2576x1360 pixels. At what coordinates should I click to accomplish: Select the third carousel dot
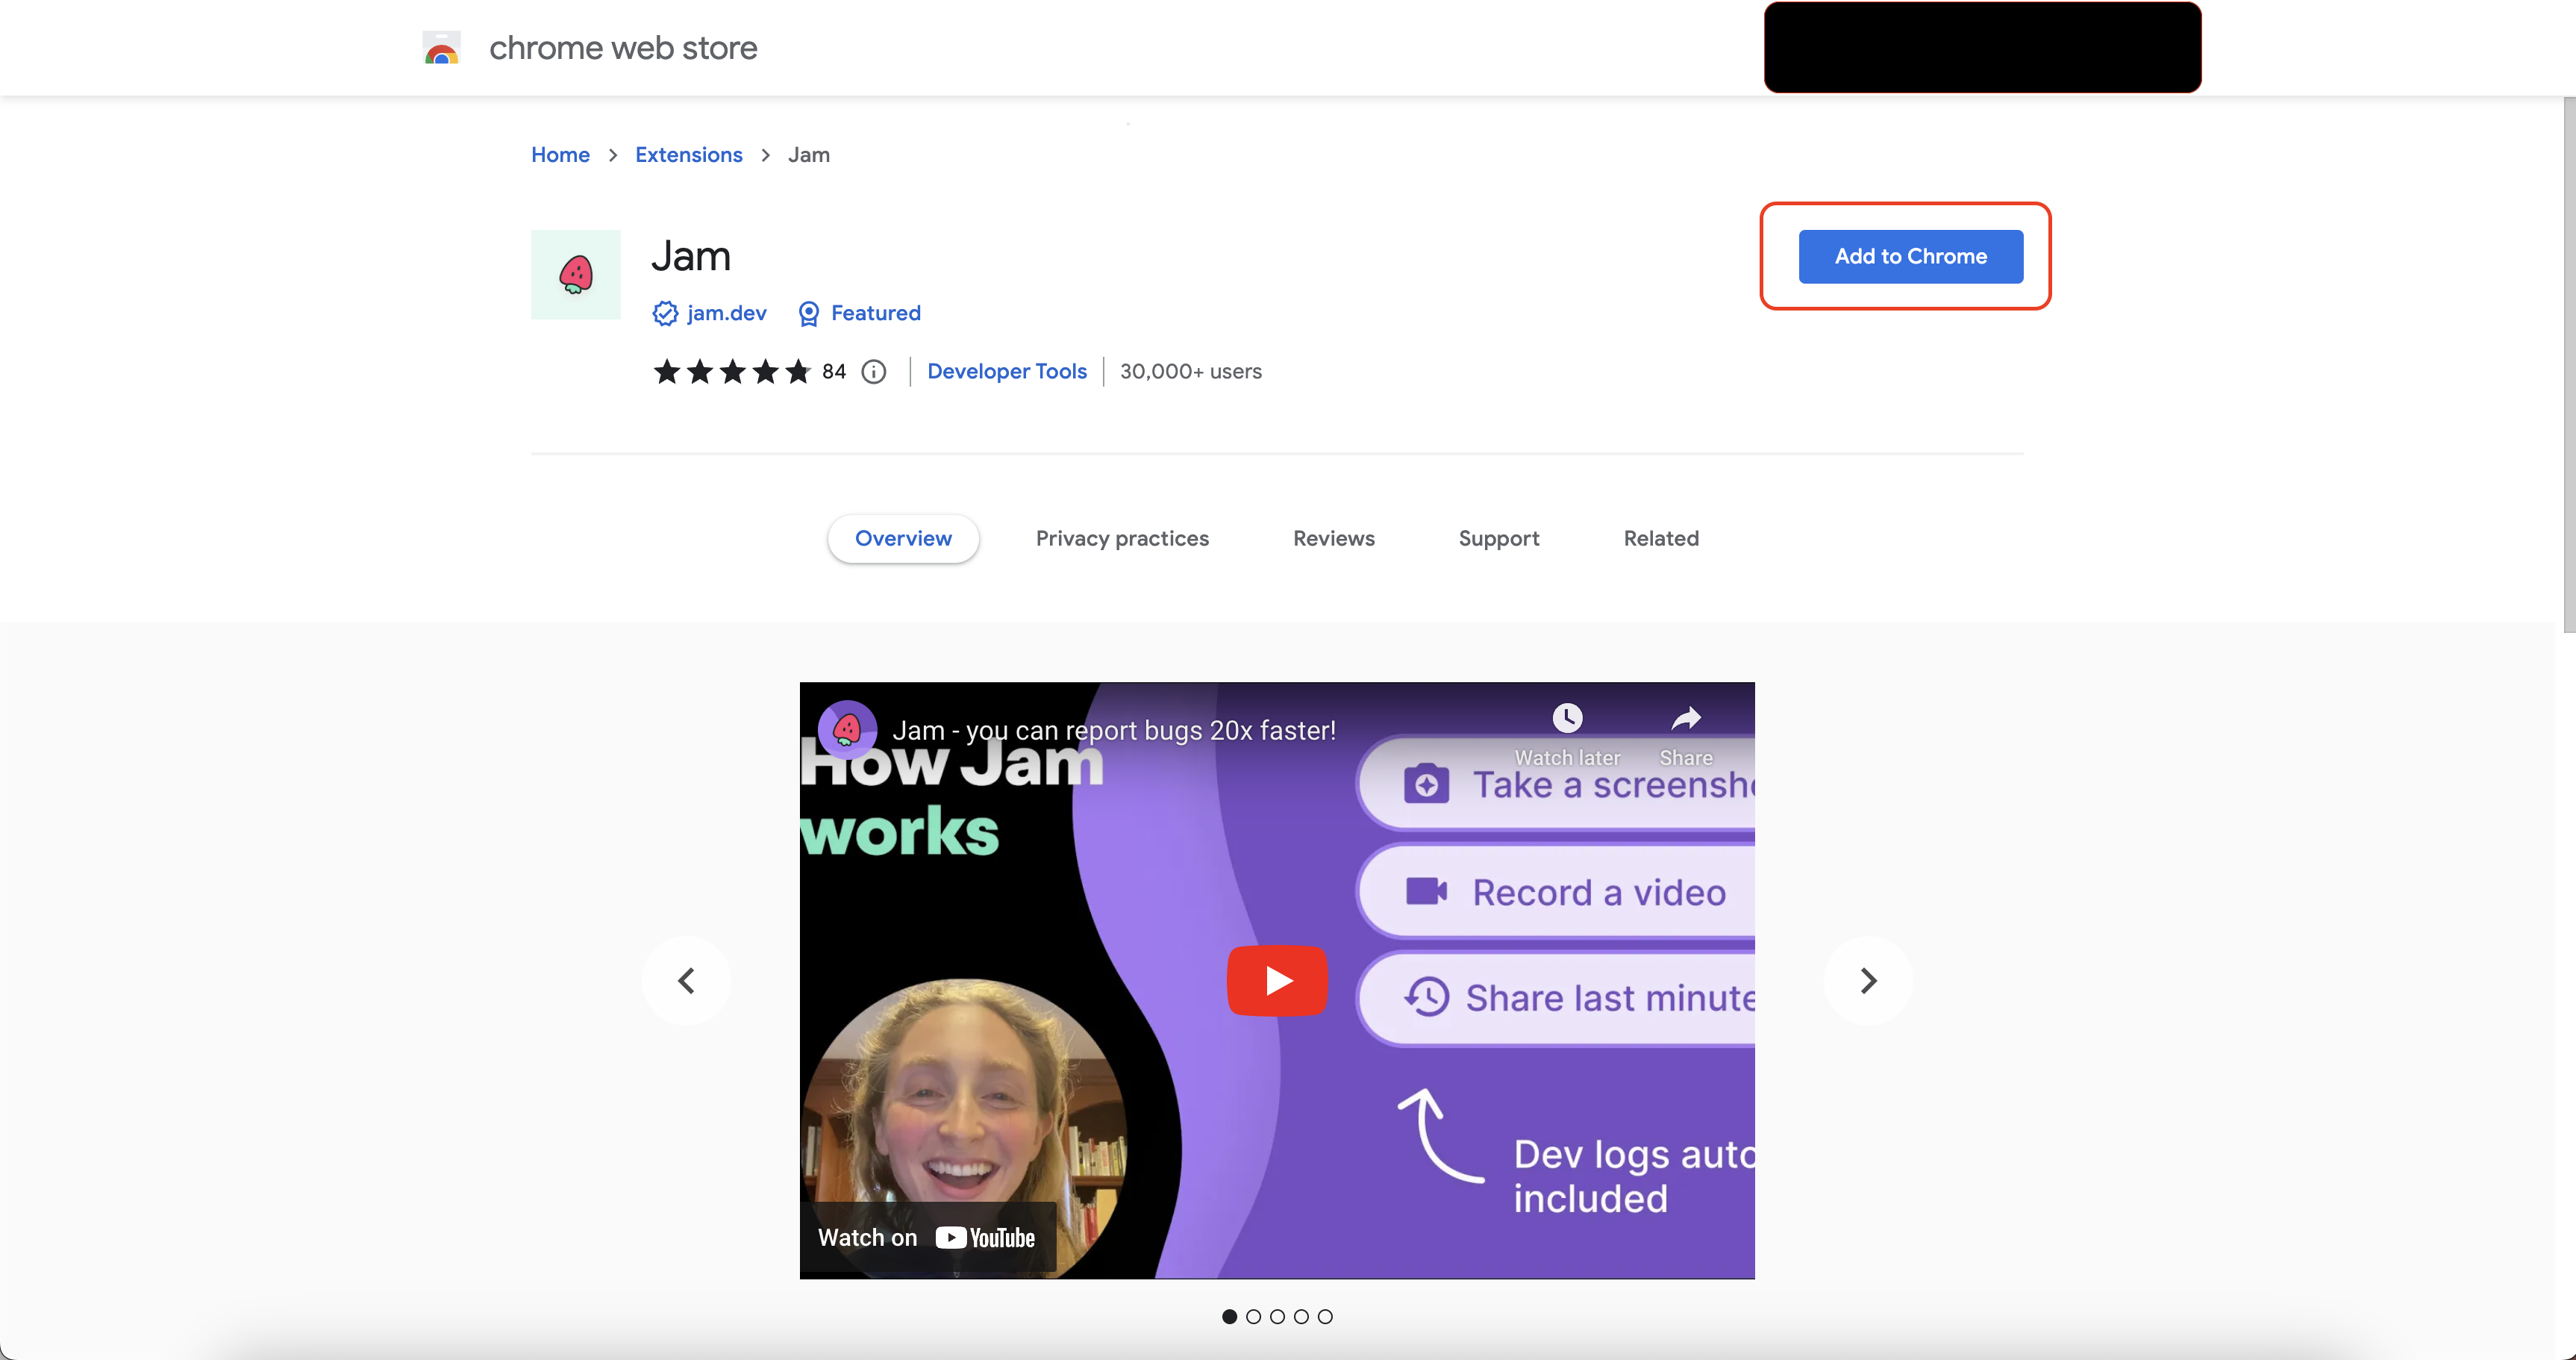coord(1277,1317)
